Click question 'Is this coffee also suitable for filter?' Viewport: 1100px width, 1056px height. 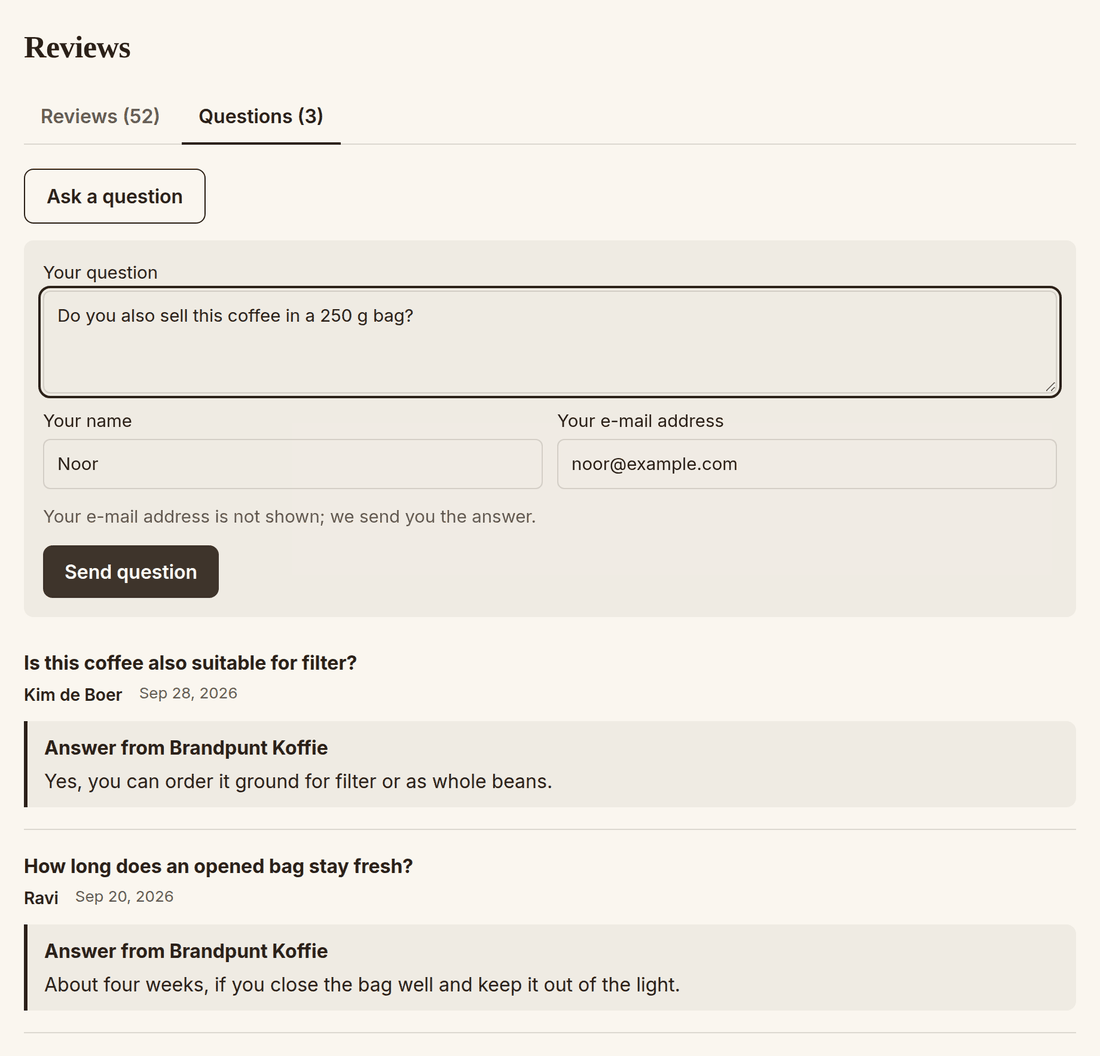click(x=191, y=663)
